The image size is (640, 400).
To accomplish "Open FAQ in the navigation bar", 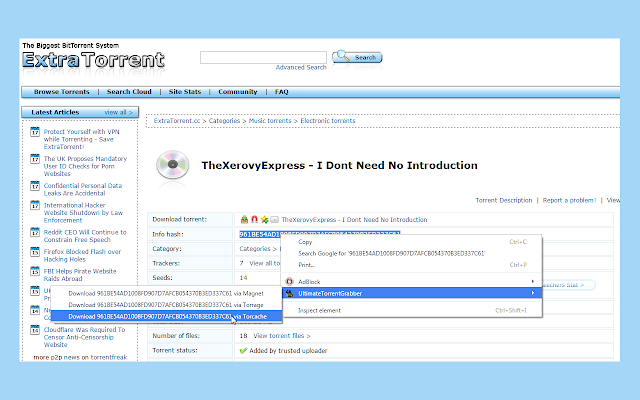I will tap(282, 92).
